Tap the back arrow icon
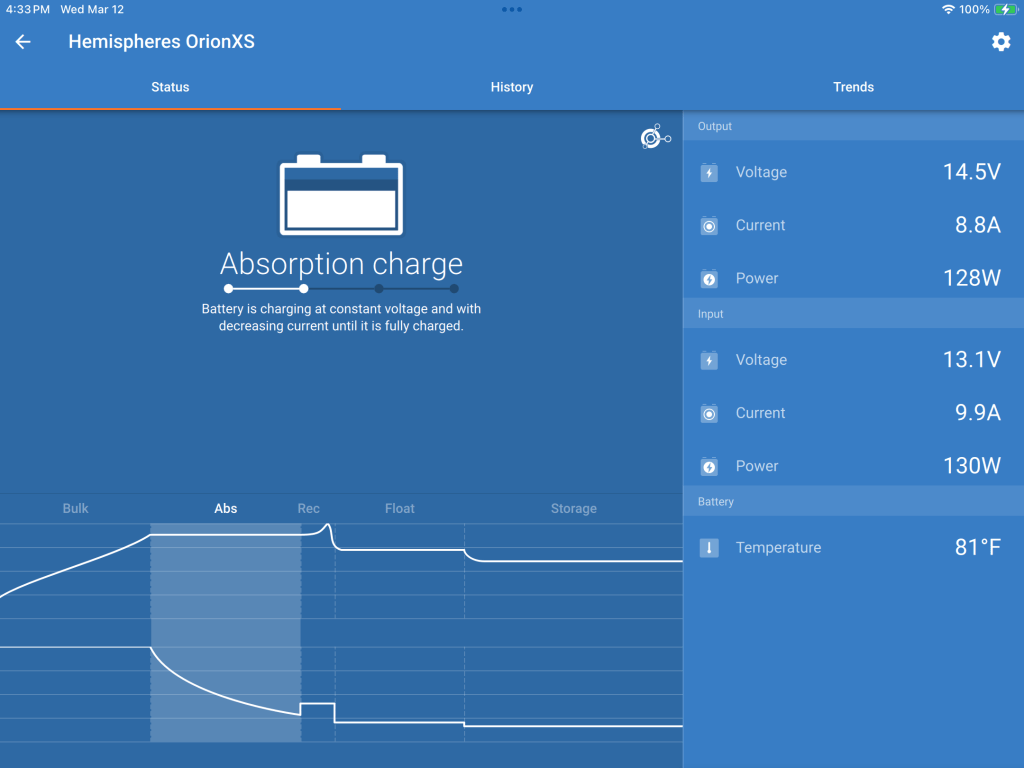The image size is (1024, 768). (x=23, y=42)
